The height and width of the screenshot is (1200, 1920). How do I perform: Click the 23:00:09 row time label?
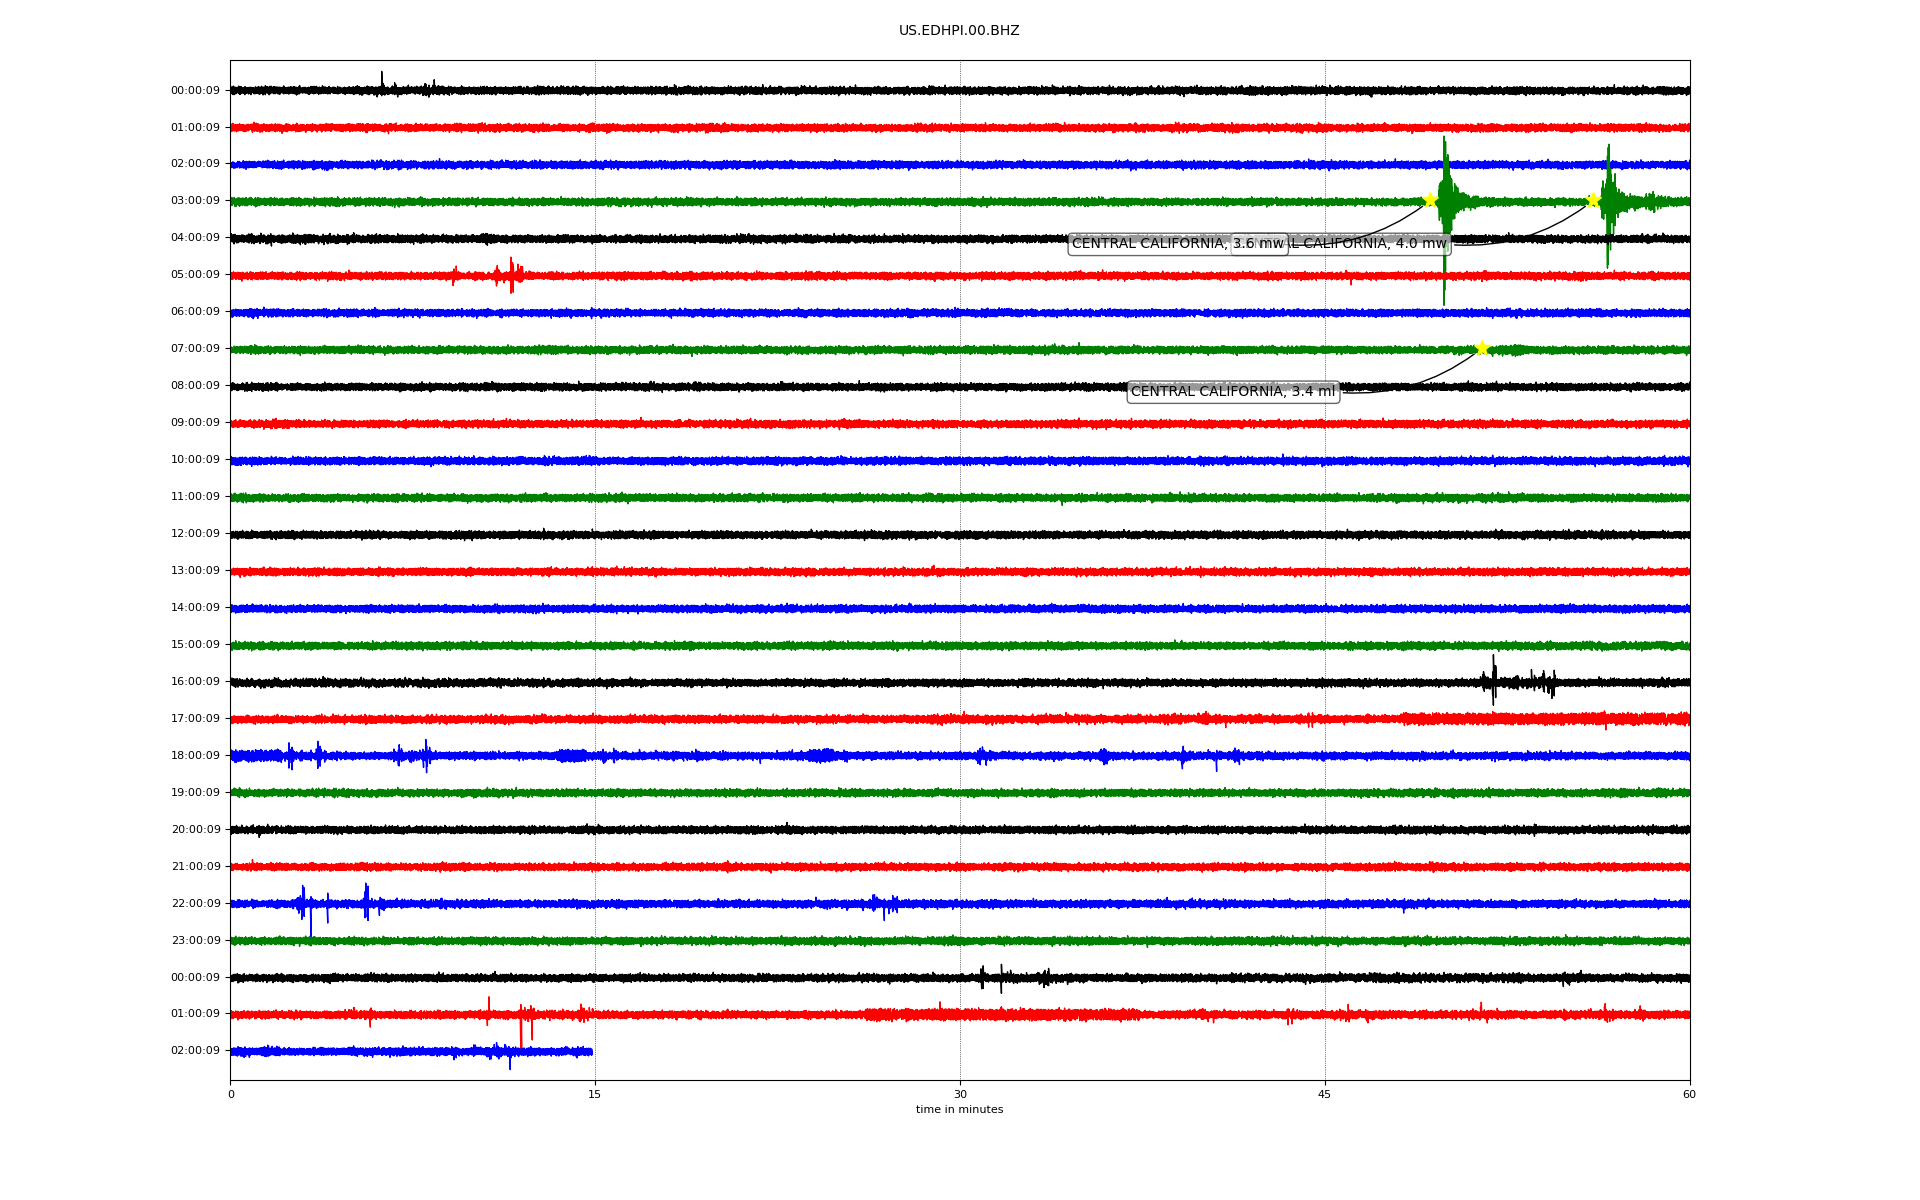tap(195, 941)
